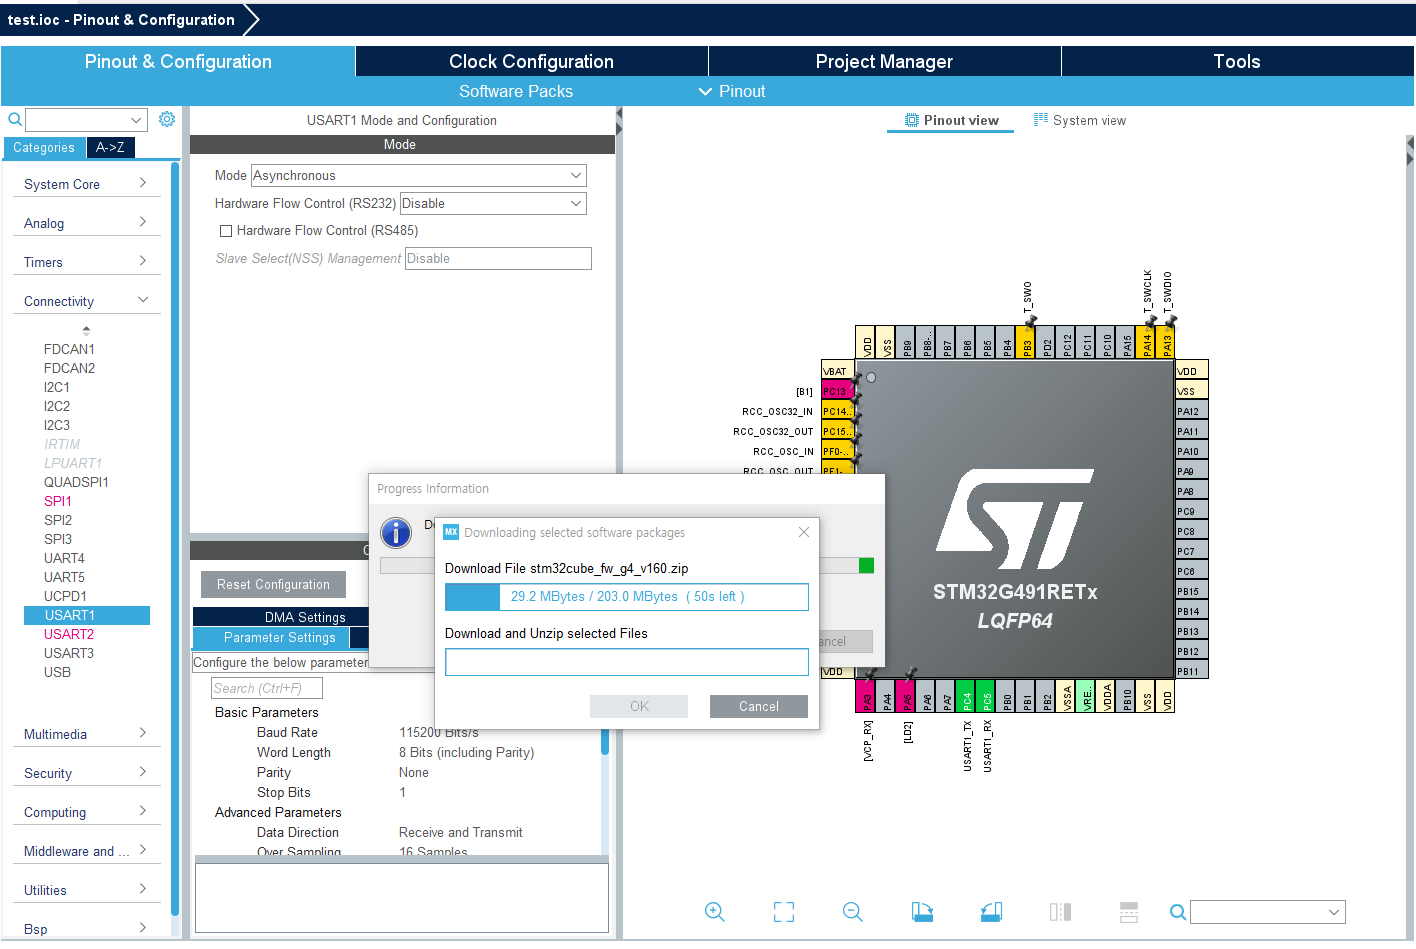Viewport: 1416px width, 949px height.
Task: Click the pin search magnifier icon
Action: pos(1178,912)
